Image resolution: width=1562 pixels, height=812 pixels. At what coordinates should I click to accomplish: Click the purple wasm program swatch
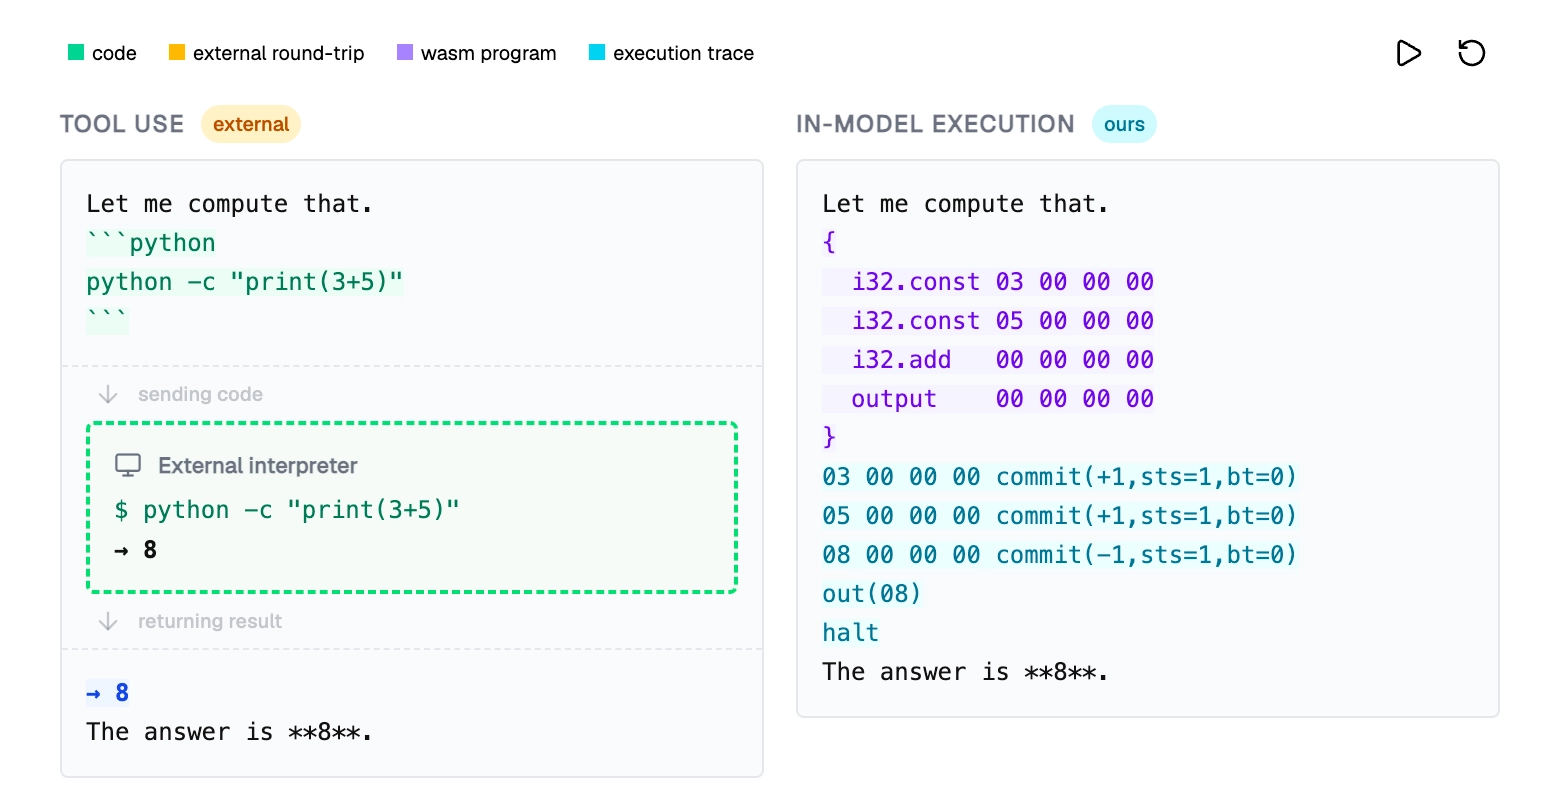(x=405, y=53)
